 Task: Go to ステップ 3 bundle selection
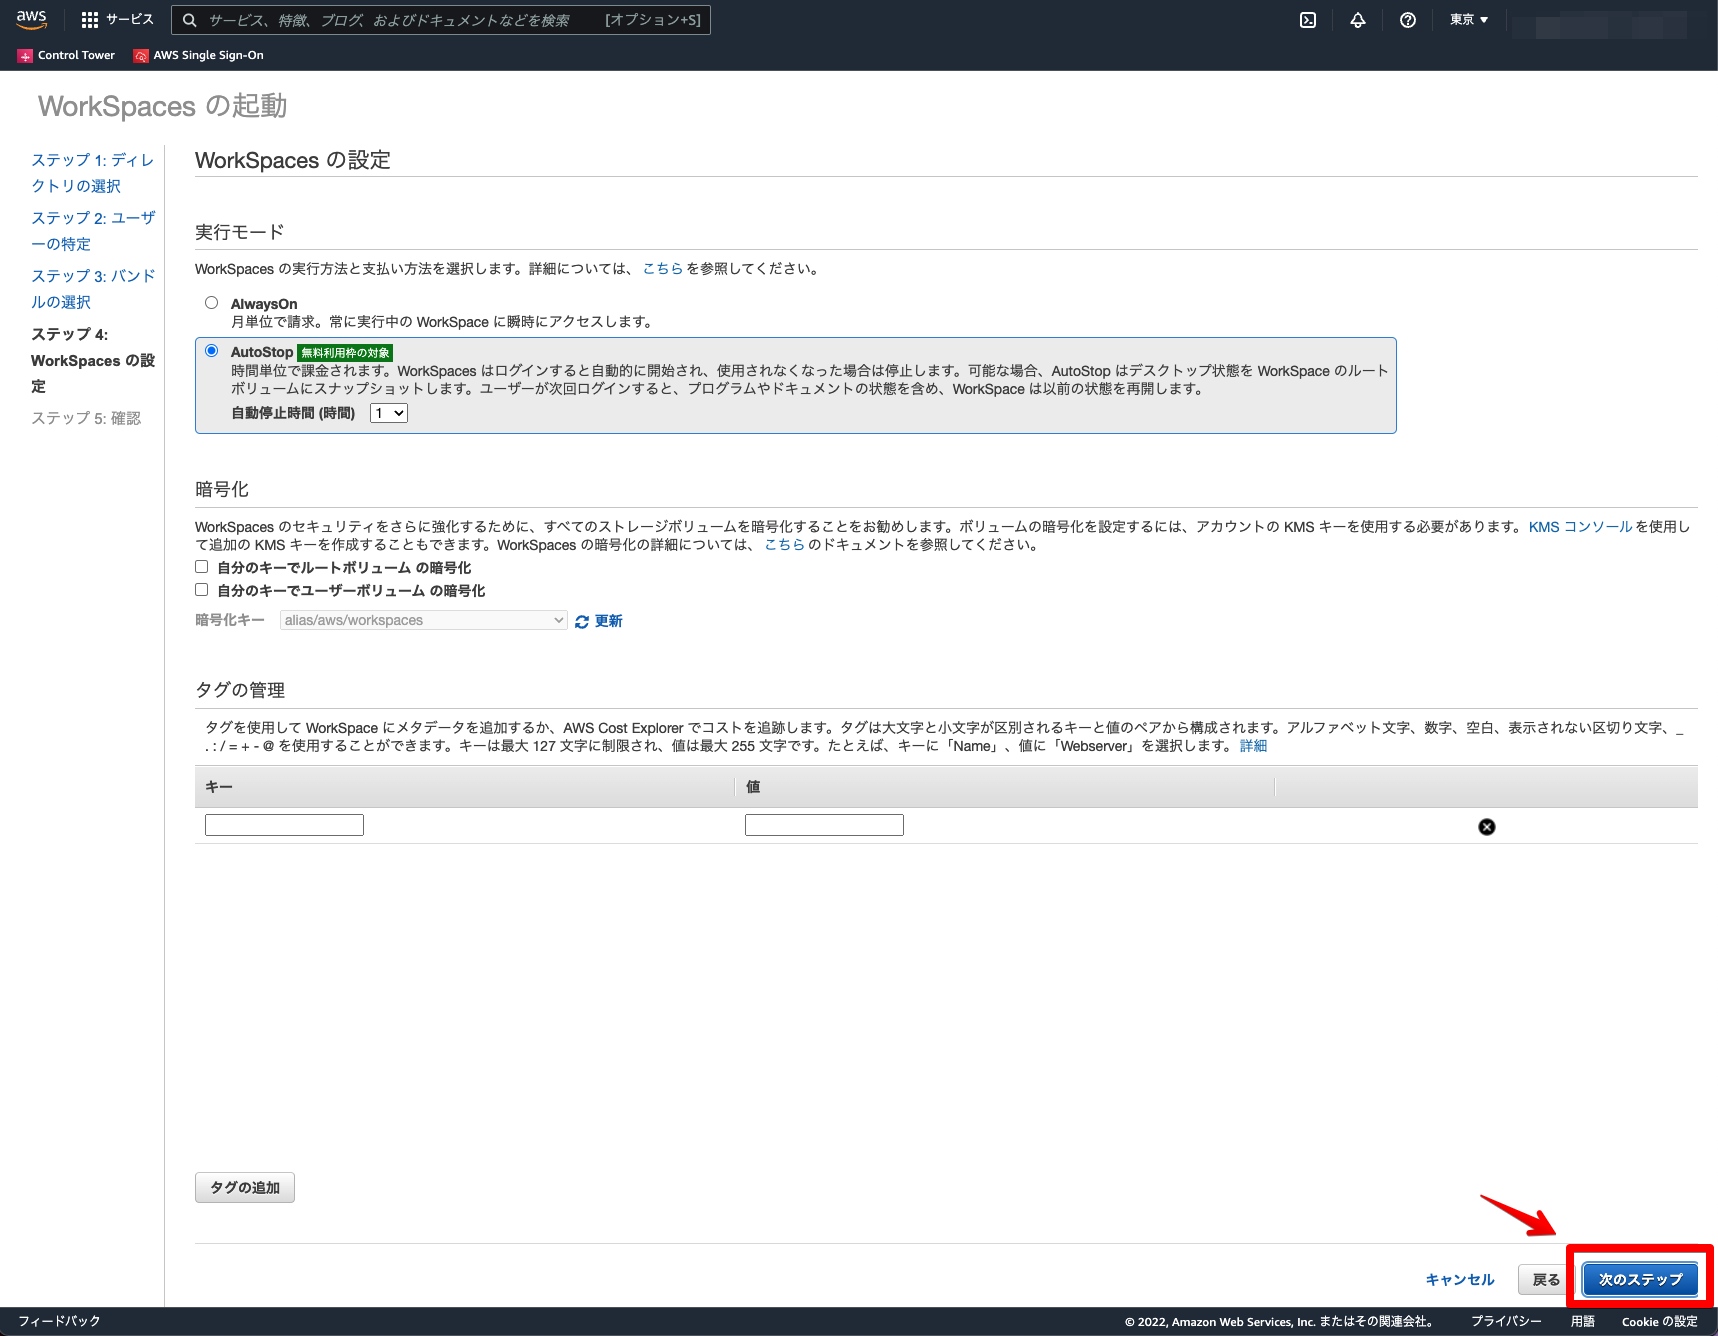pyautogui.click(x=92, y=288)
